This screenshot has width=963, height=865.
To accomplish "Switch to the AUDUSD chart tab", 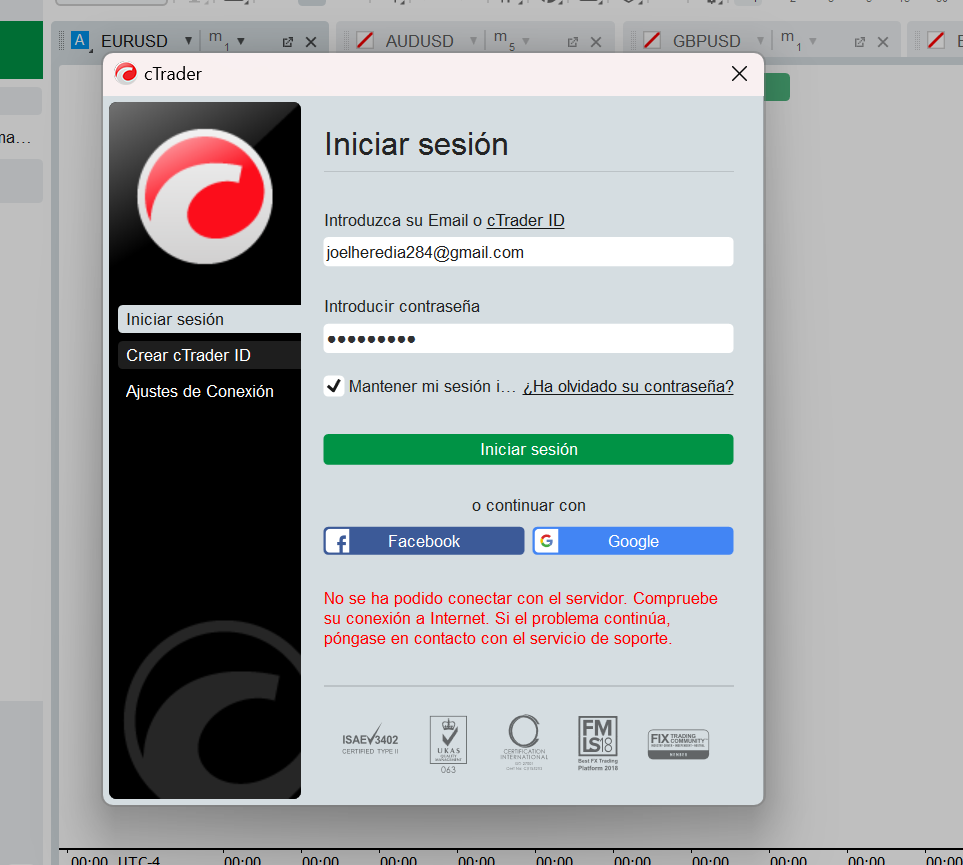I will coord(419,41).
